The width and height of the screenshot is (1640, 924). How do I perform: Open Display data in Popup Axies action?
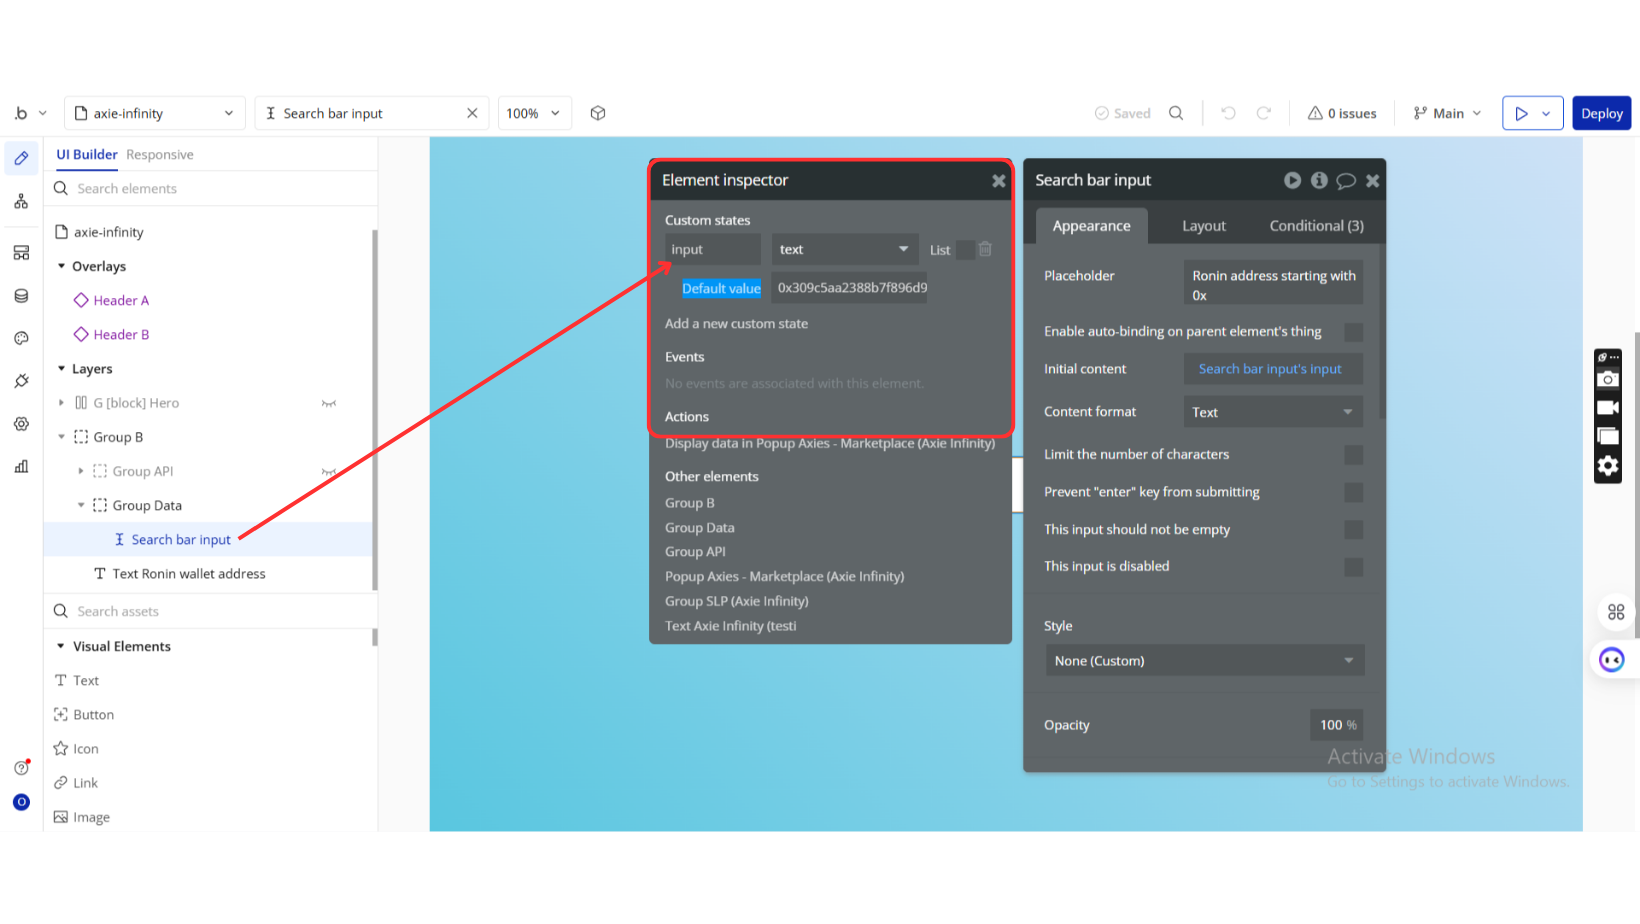830,444
